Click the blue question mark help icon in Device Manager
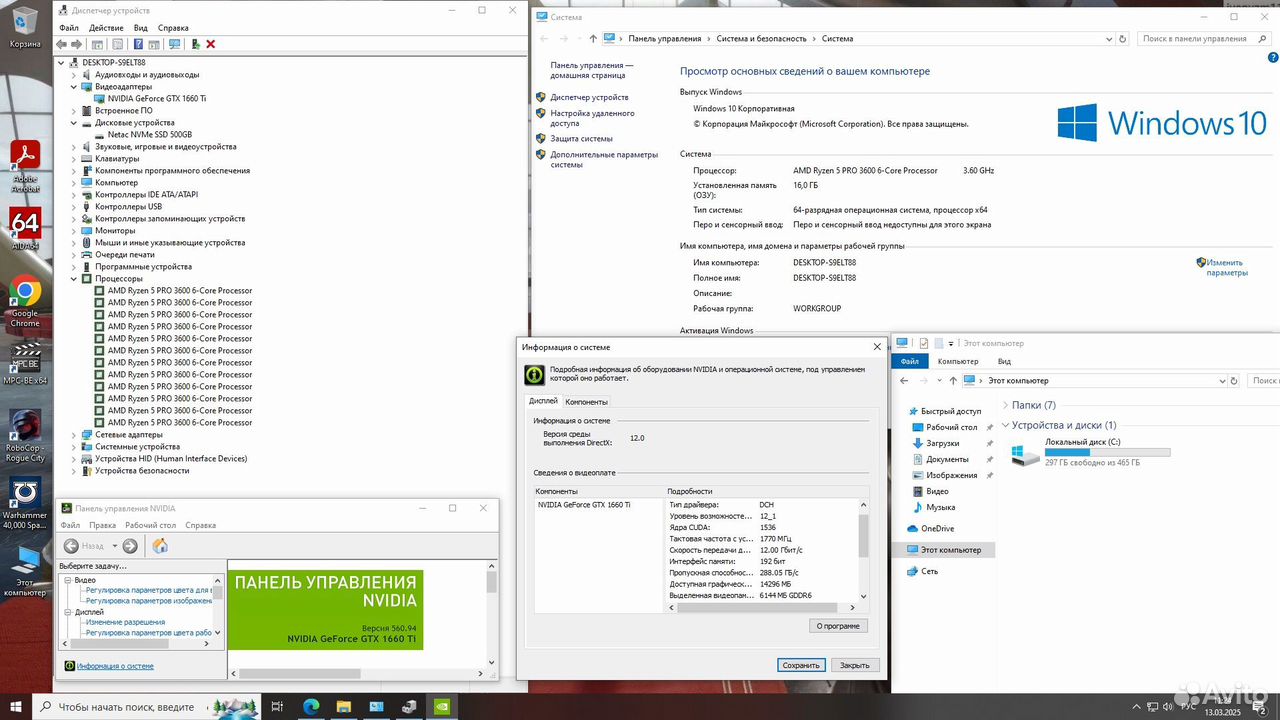The image size is (1280, 720). 139,44
